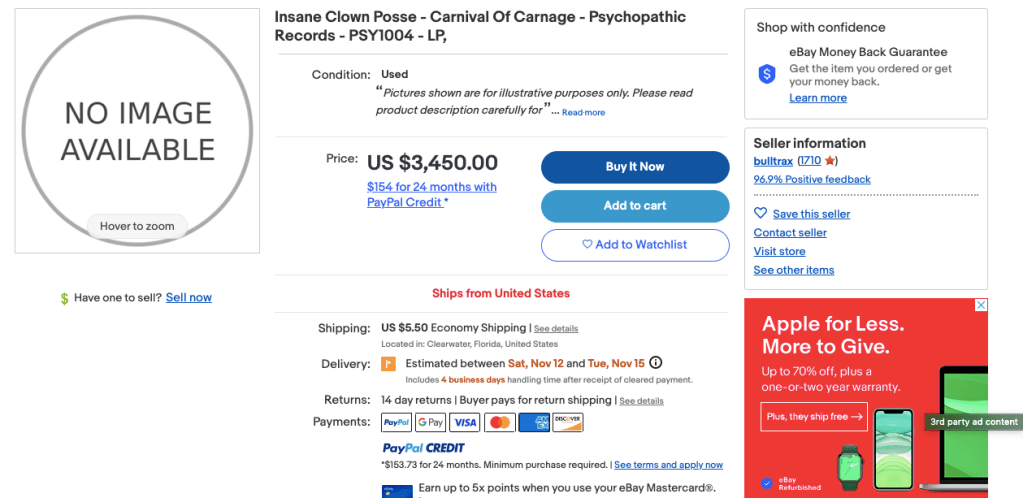1023x498 pixels.
Task: Click the Mastercard payment icon
Action: coord(499,423)
